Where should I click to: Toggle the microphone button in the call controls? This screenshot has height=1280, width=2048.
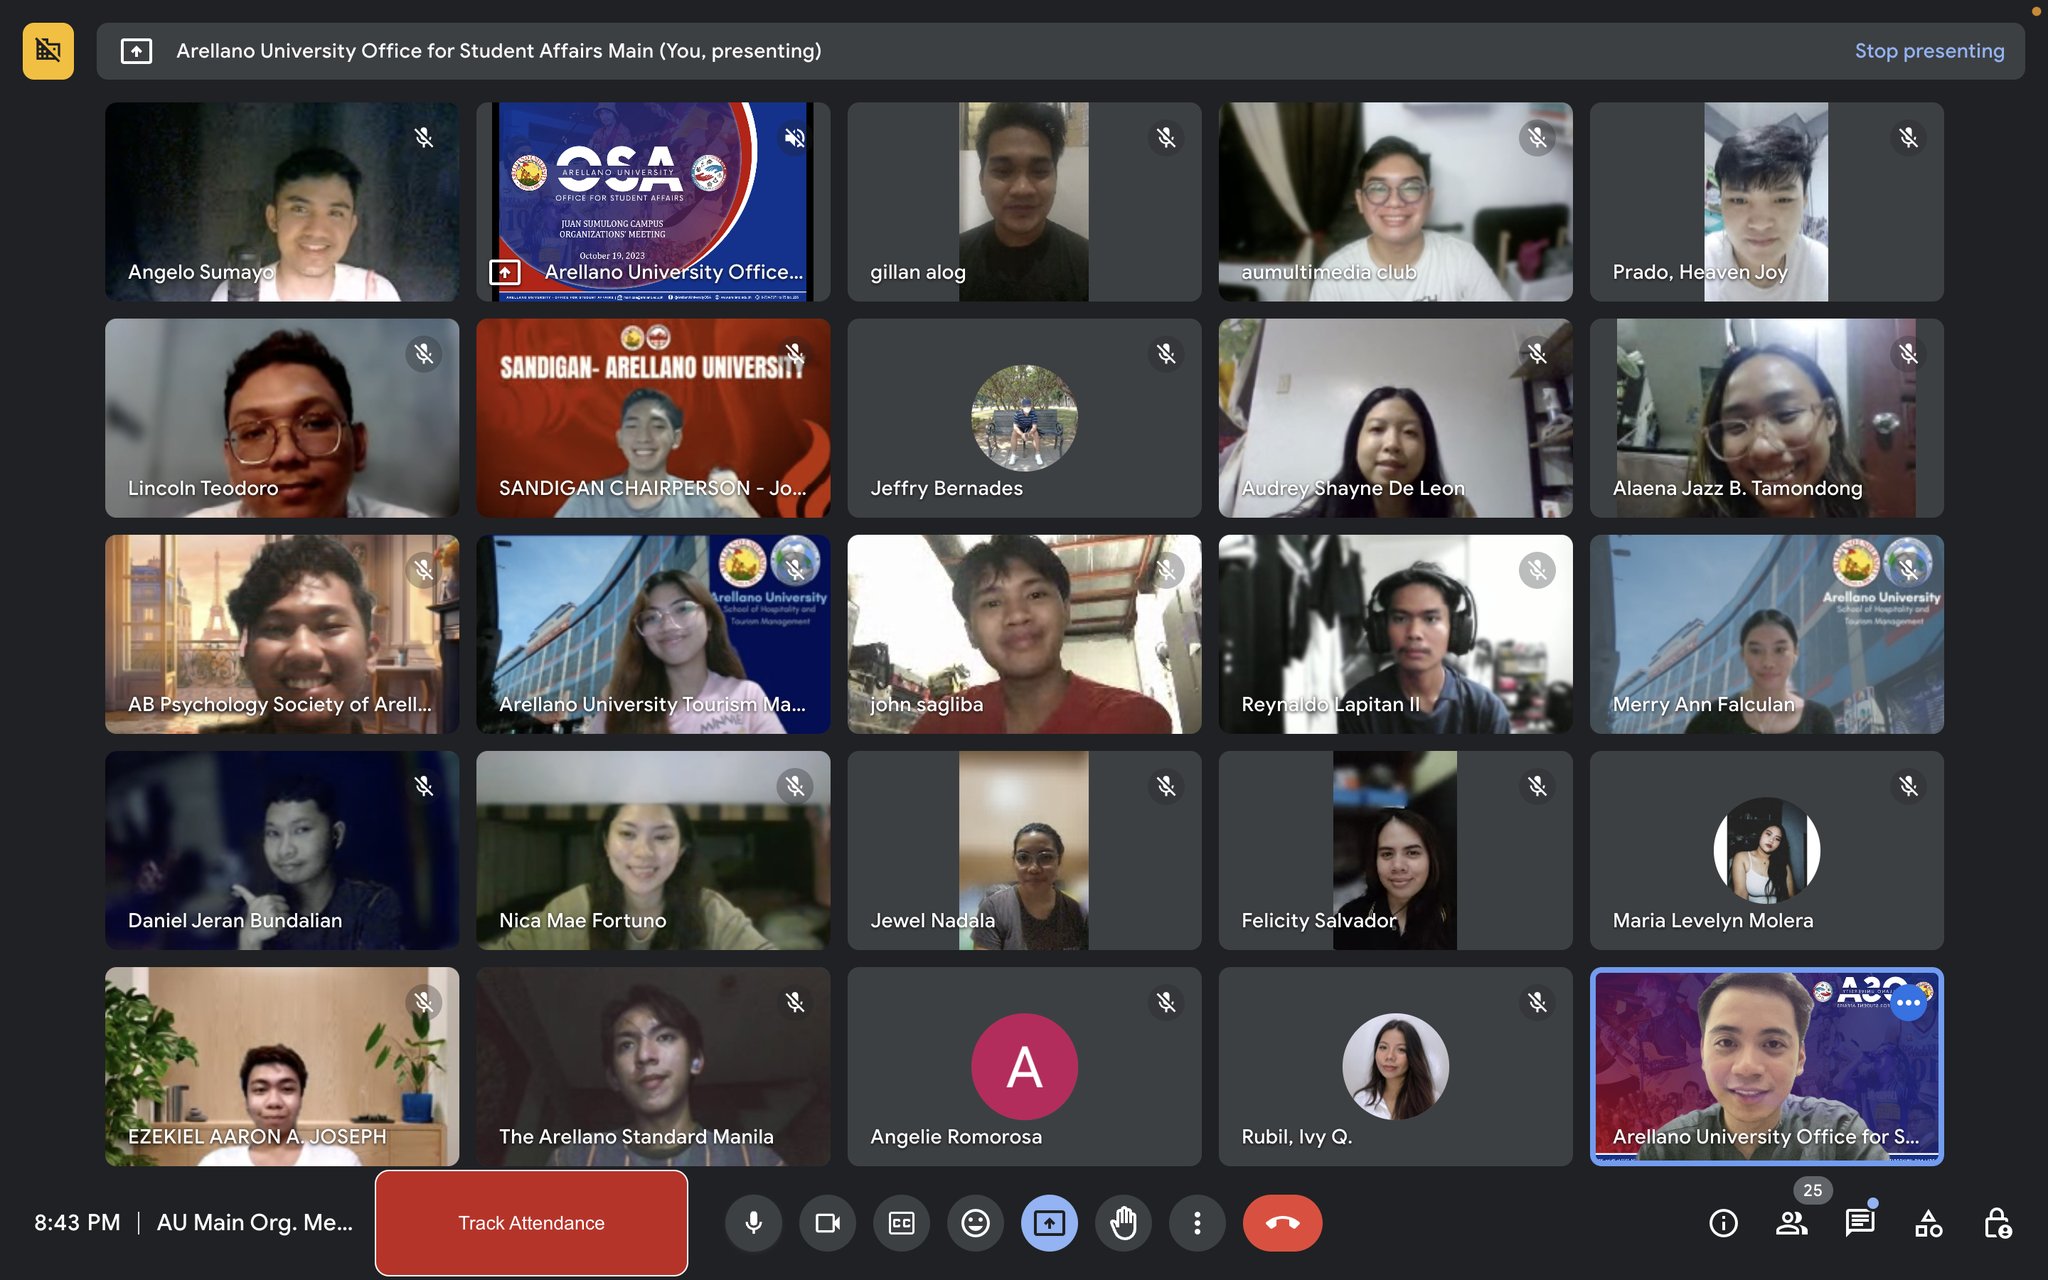click(754, 1222)
